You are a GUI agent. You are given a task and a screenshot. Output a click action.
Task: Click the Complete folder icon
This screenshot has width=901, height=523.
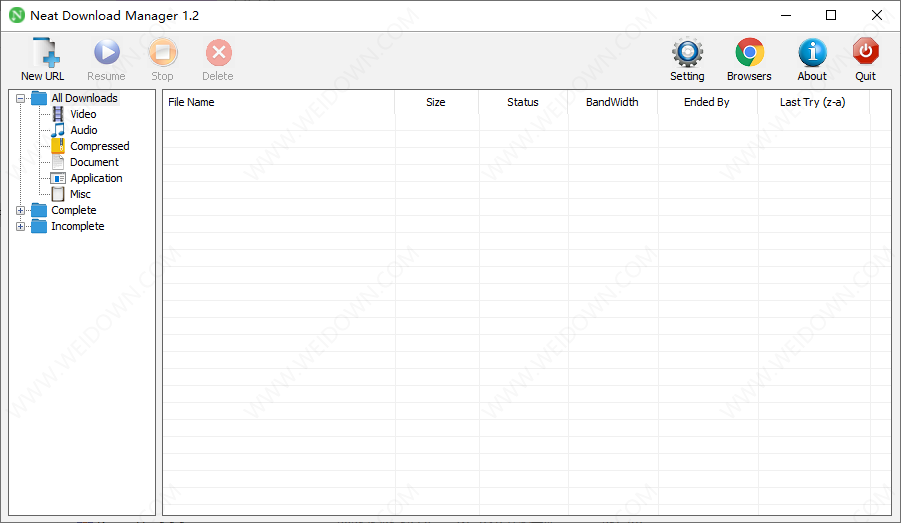39,210
